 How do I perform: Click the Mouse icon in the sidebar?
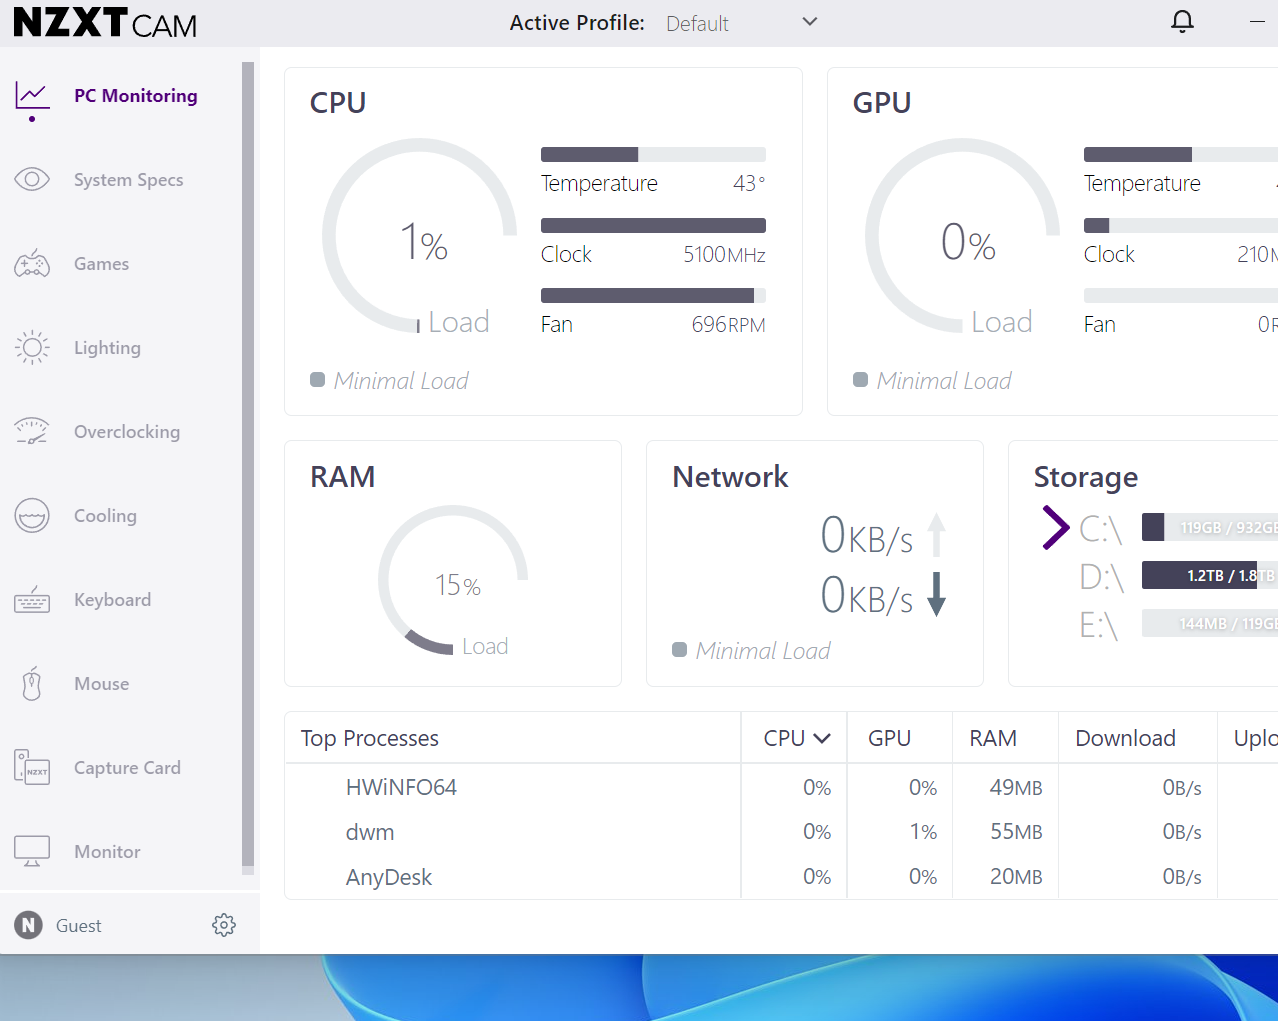point(32,685)
